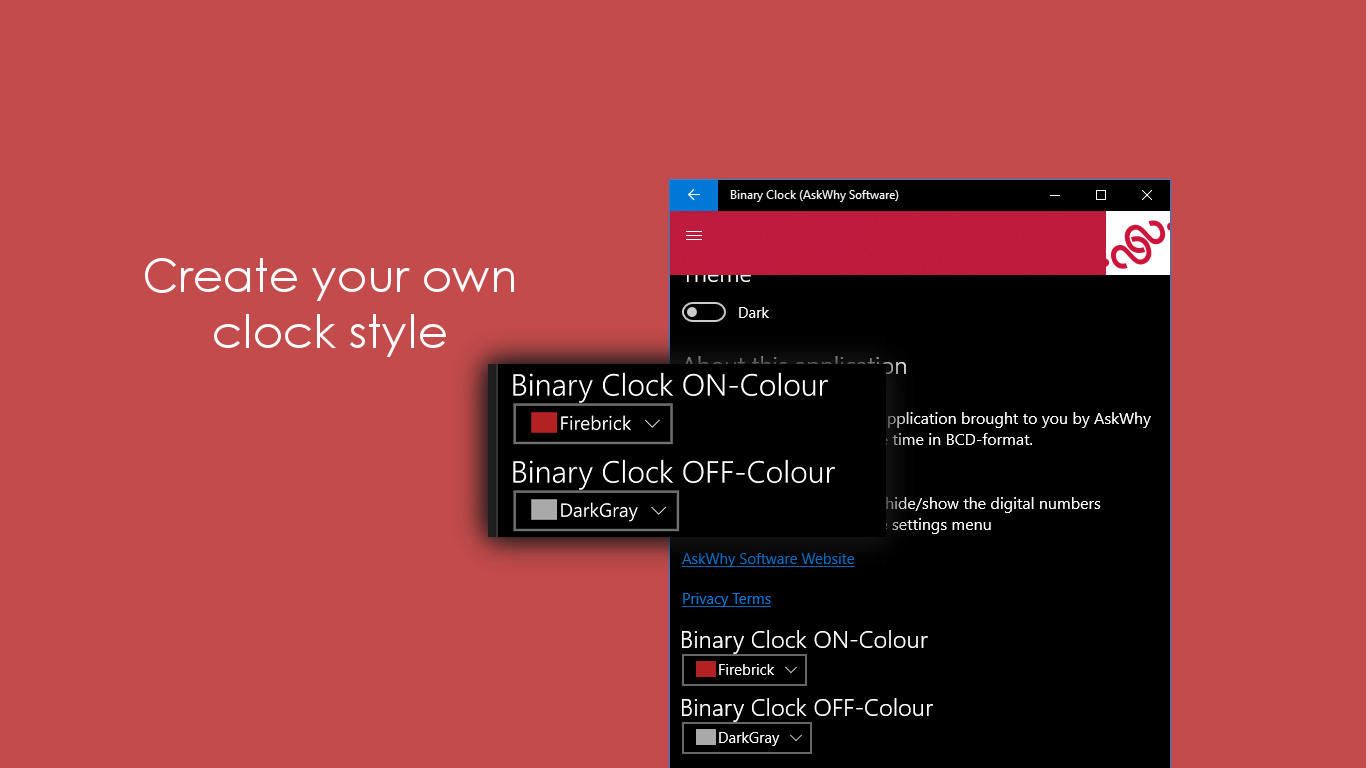This screenshot has height=768, width=1366.
Task: Open the DarkGray OFF-Colour dropdown in the app window
Action: pyautogui.click(x=746, y=738)
